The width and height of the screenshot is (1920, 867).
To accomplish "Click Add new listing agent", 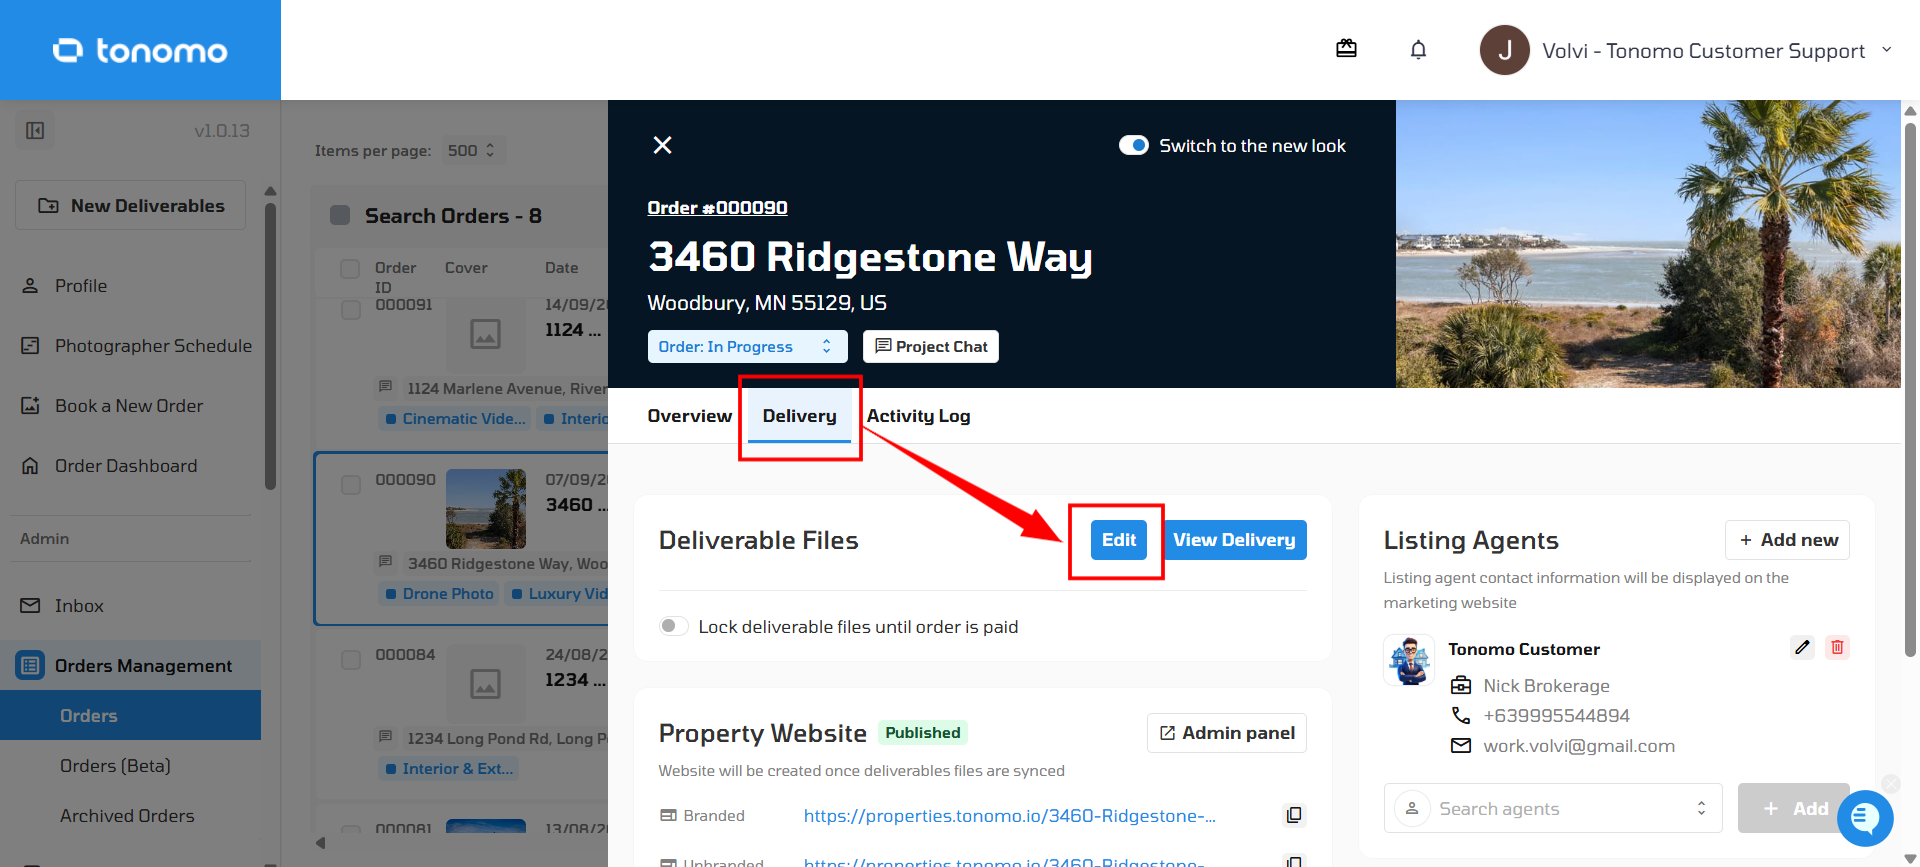I will click(x=1787, y=540).
